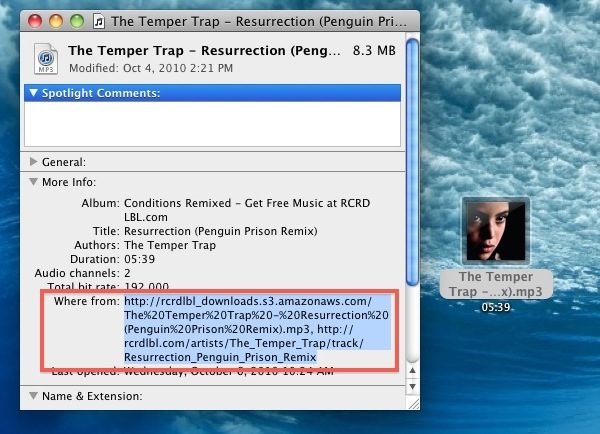Click the 'Modified: Oct 4, 2010 2:21 PM' text
600x434 pixels.
coord(151,68)
